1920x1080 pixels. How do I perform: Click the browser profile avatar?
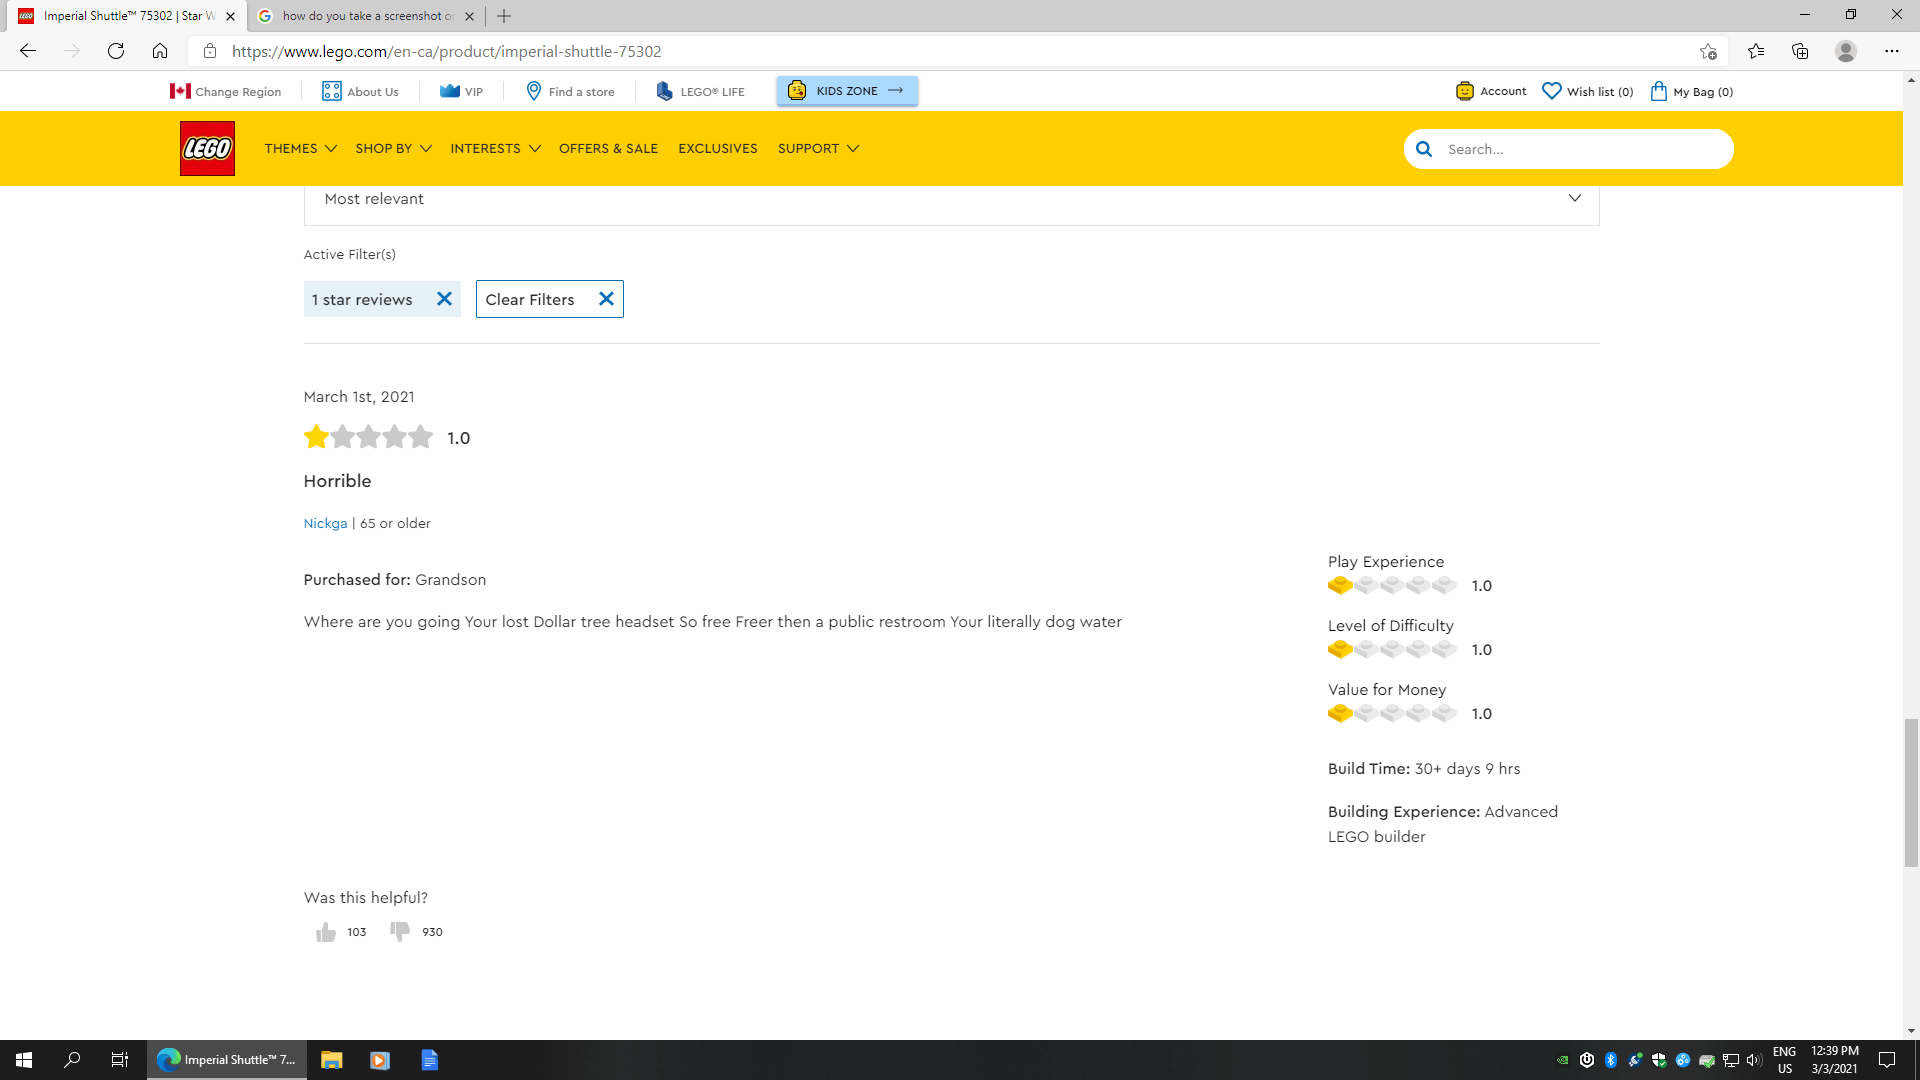click(1846, 51)
